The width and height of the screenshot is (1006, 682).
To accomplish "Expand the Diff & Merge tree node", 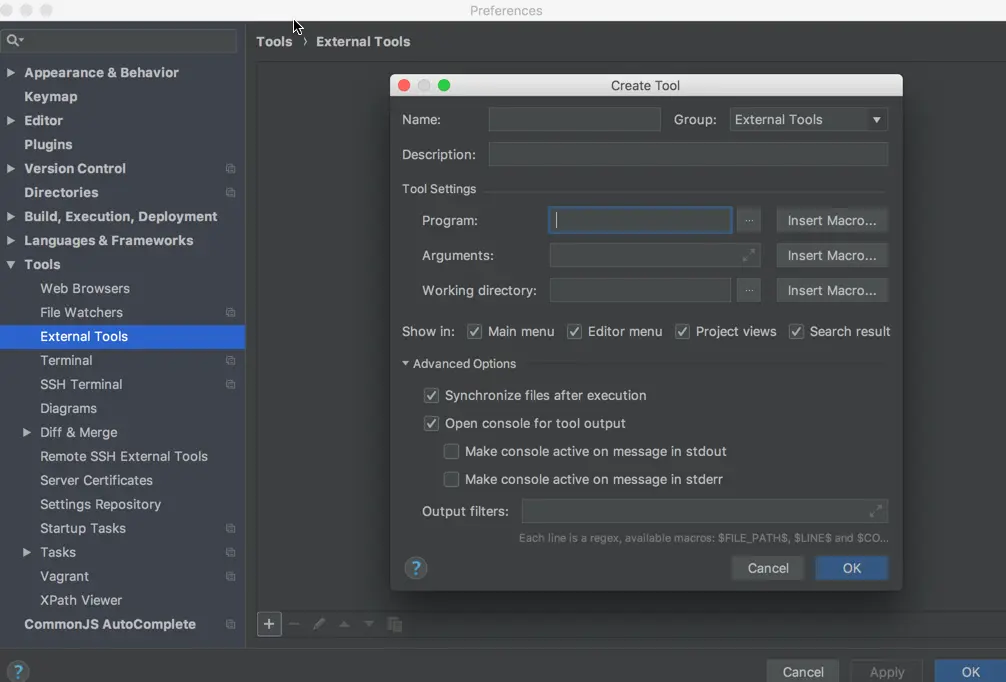I will tap(27, 432).
